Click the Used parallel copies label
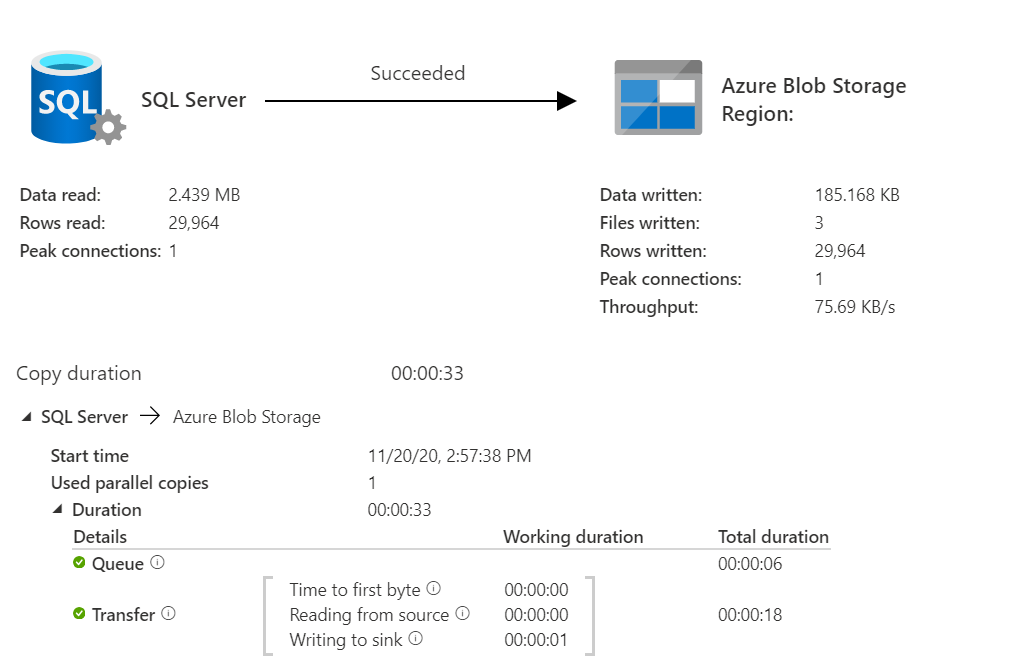 pyautogui.click(x=129, y=483)
